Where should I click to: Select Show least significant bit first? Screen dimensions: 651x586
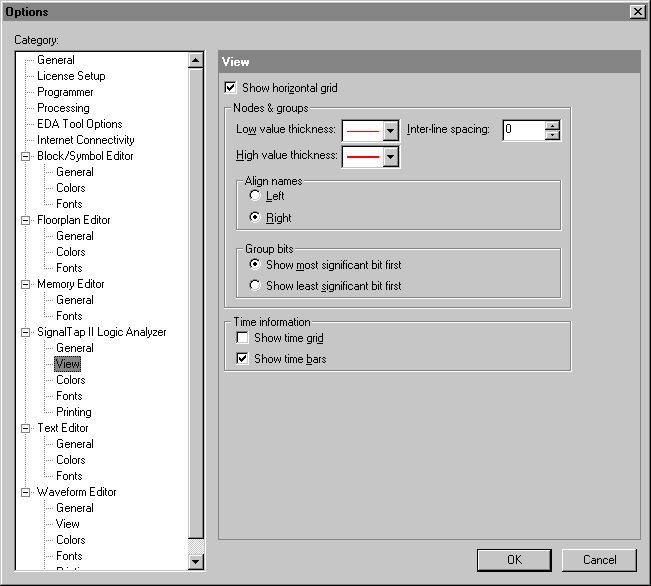coord(255,286)
